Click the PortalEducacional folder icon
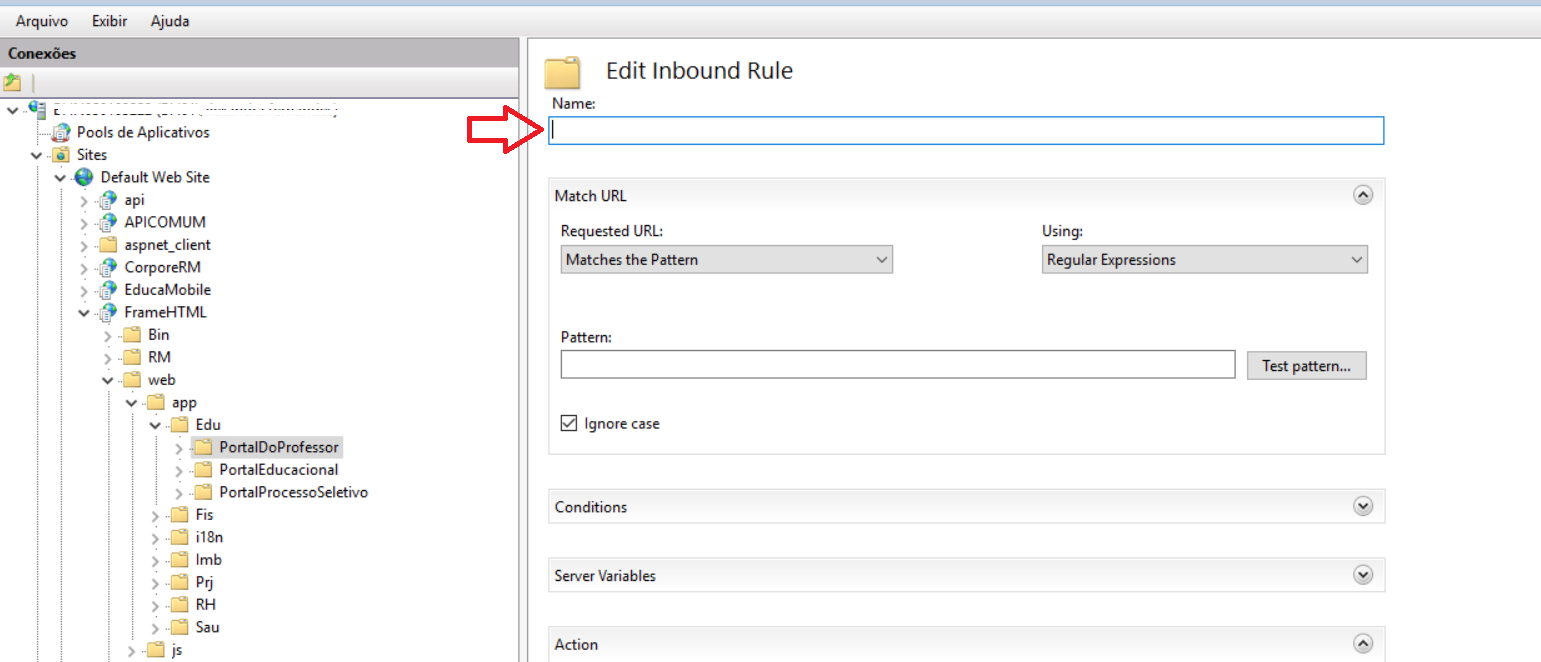The height and width of the screenshot is (662, 1541). pos(203,470)
